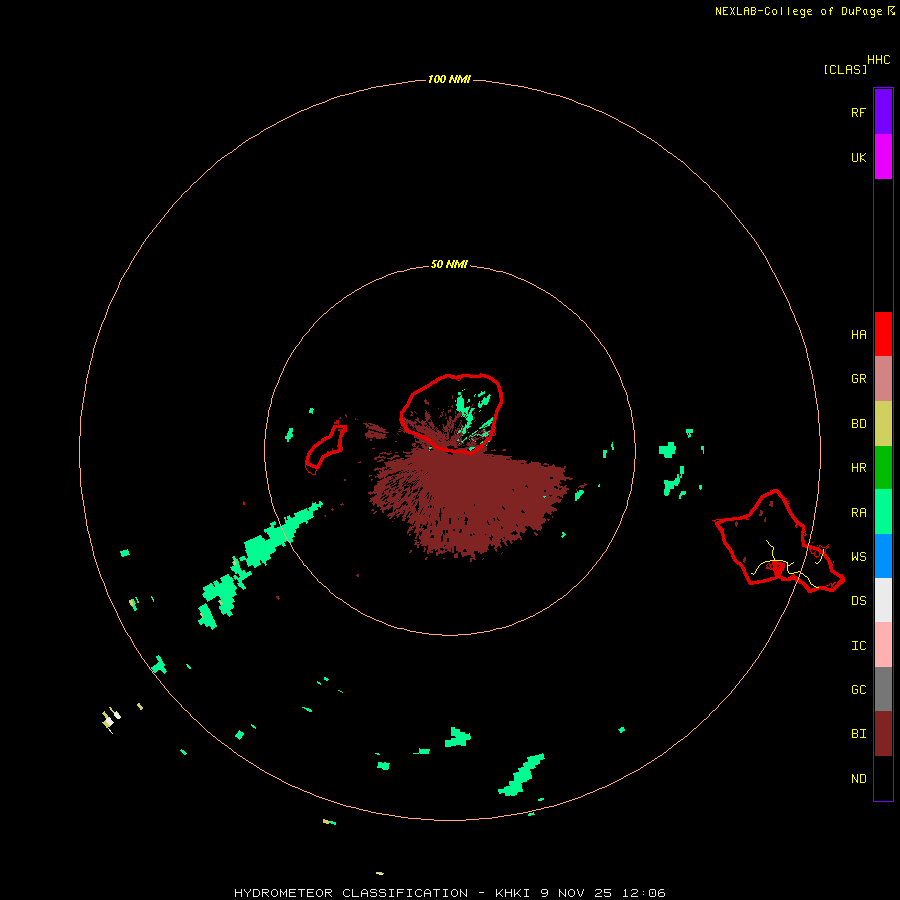Click the "RA" legend label
This screenshot has width=900, height=900.
point(858,513)
